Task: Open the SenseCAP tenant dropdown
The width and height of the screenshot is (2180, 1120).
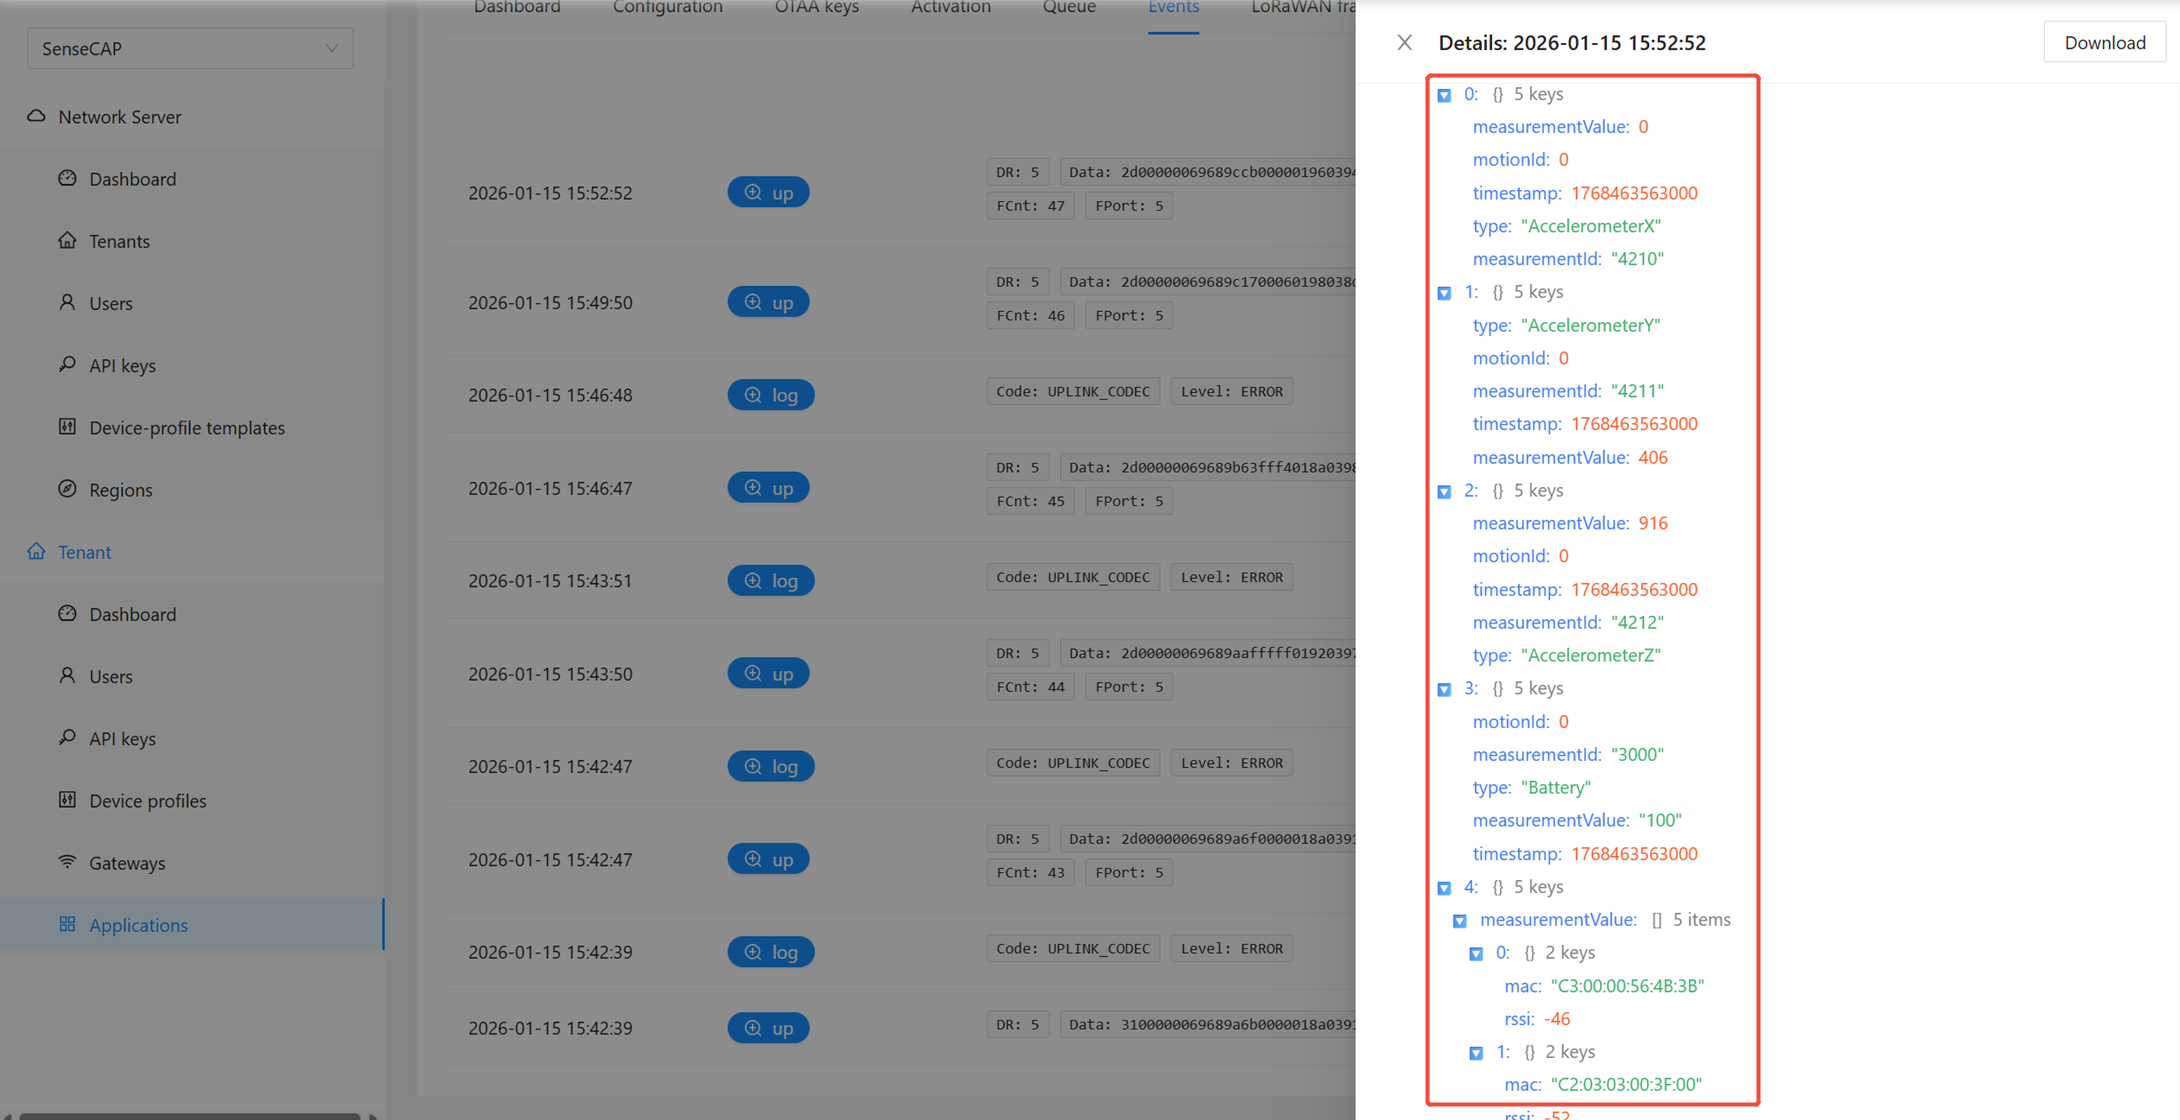Action: (190, 48)
